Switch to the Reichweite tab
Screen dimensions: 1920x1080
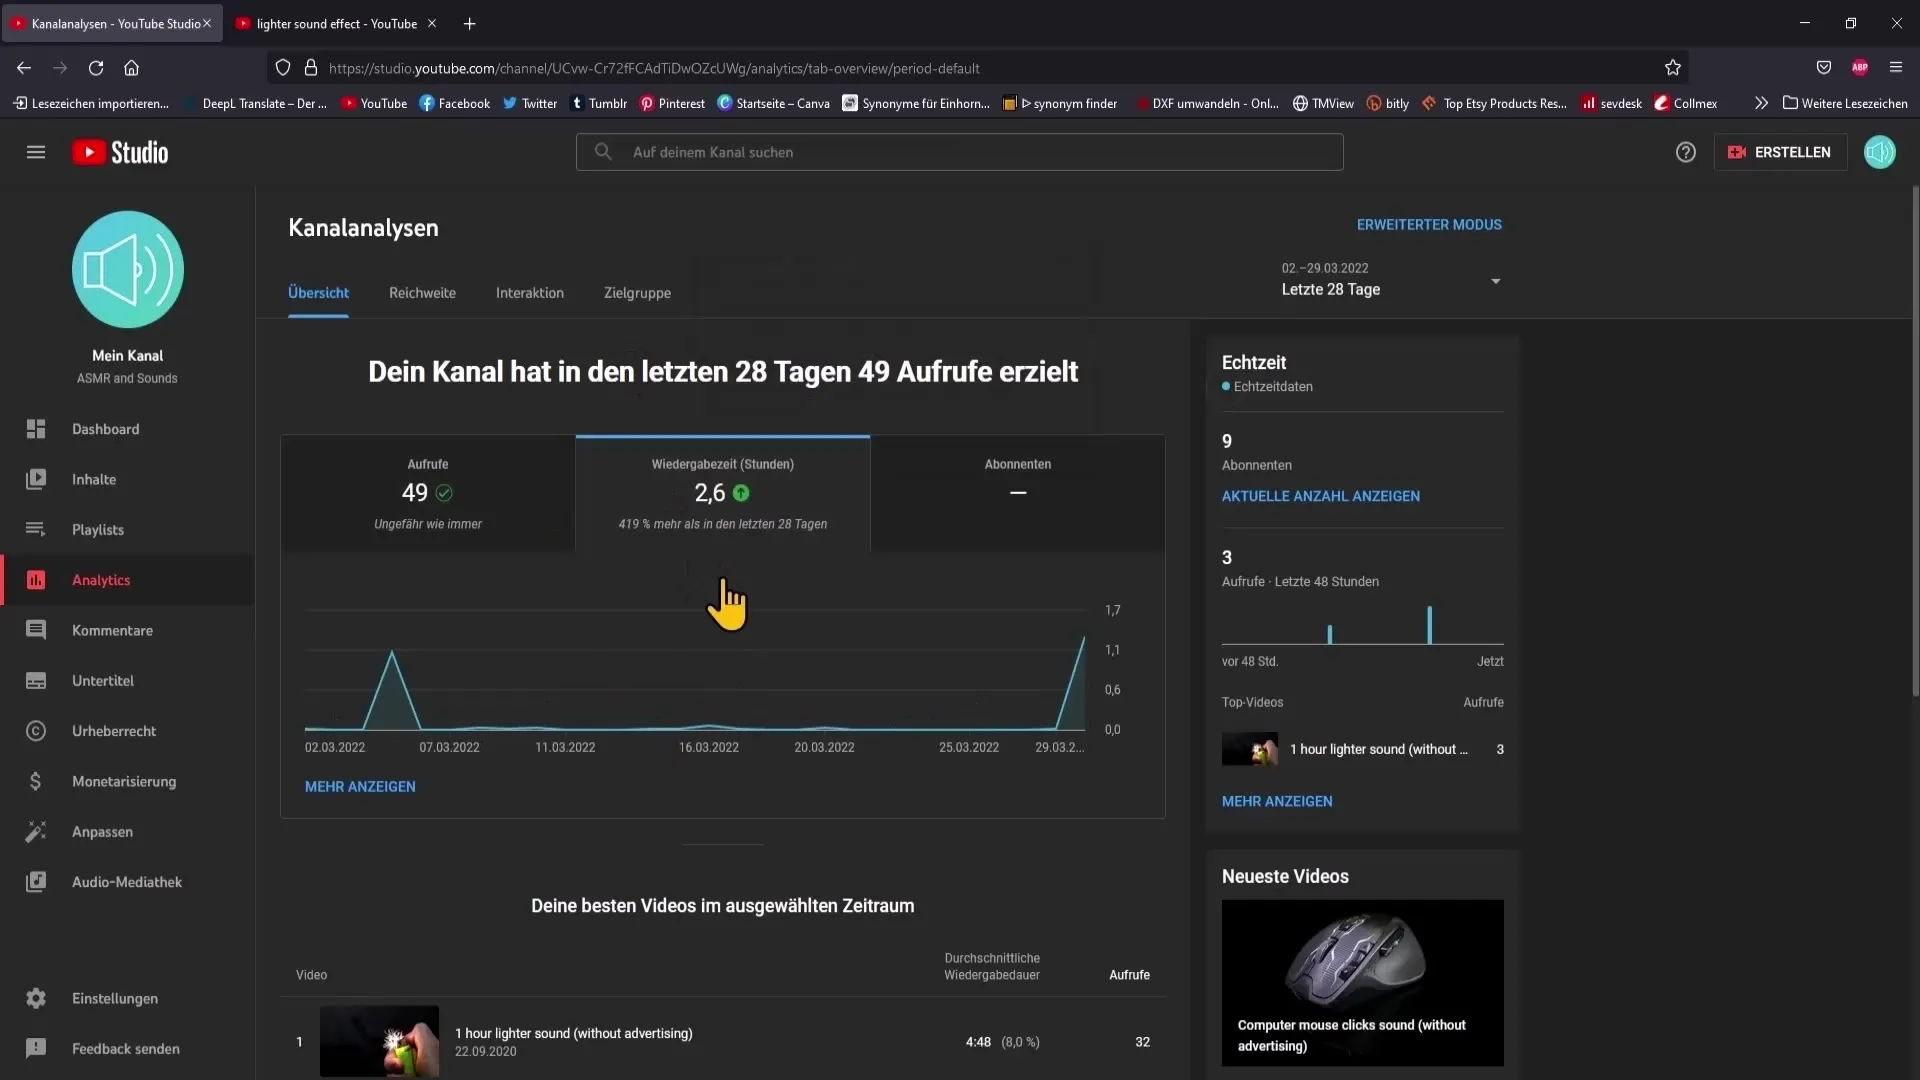pos(422,291)
